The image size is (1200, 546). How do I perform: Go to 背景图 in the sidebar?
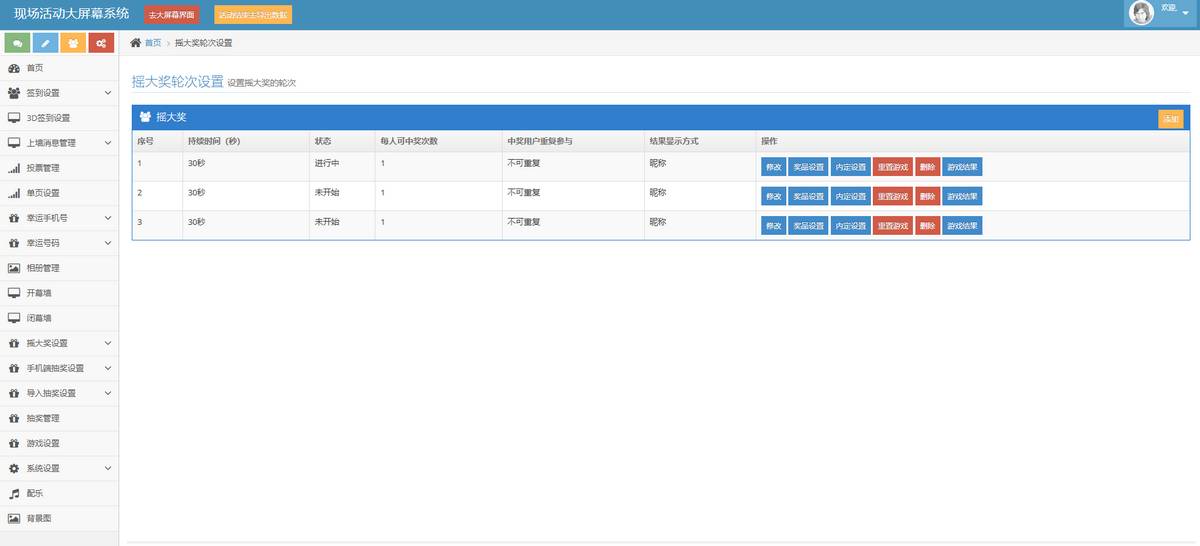pyautogui.click(x=38, y=518)
